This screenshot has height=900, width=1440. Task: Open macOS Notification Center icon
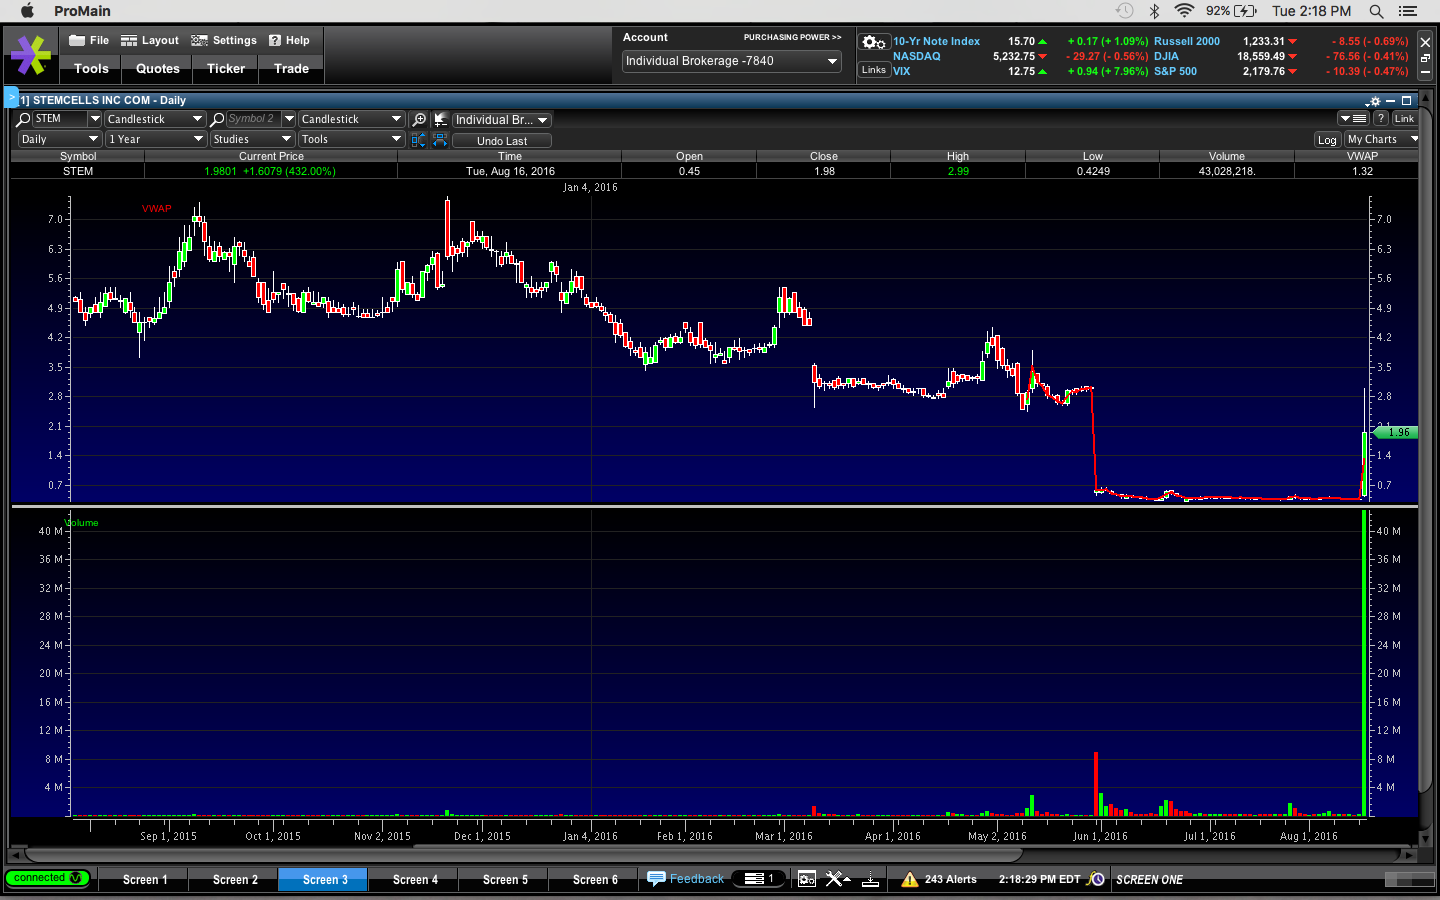coord(1408,11)
